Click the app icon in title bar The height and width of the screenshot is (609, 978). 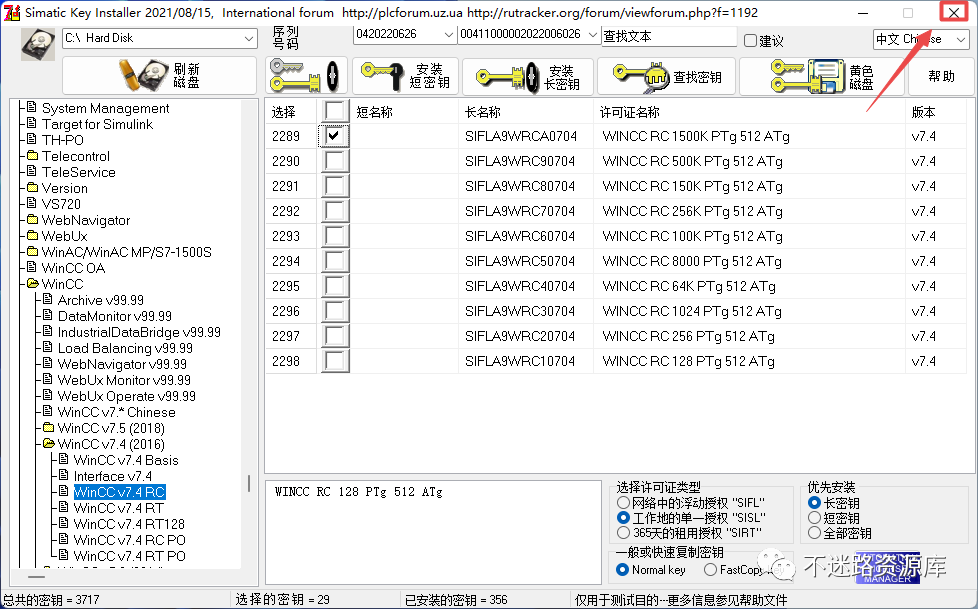coord(11,12)
